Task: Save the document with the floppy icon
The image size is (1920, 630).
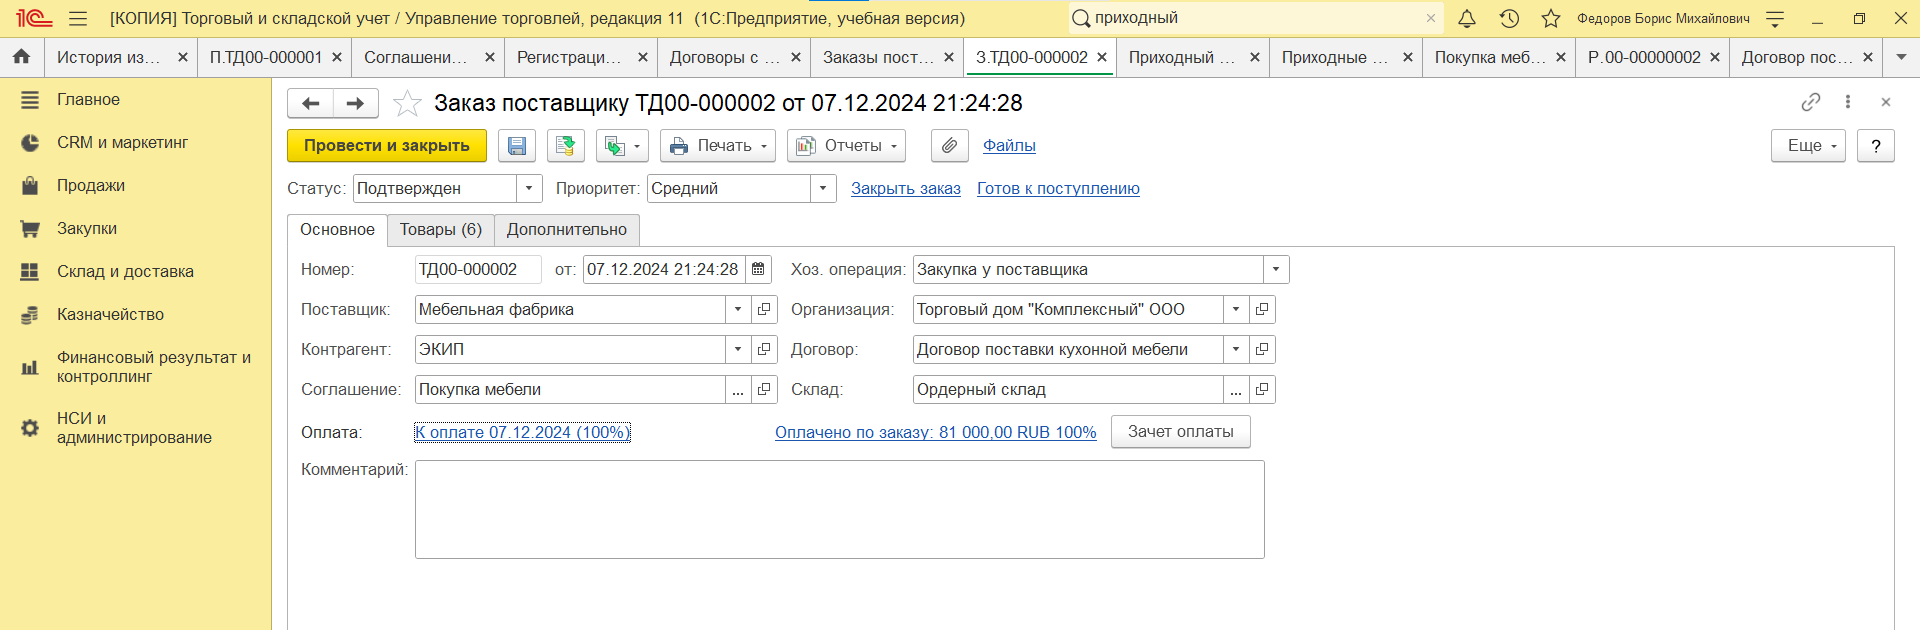Action: click(517, 146)
